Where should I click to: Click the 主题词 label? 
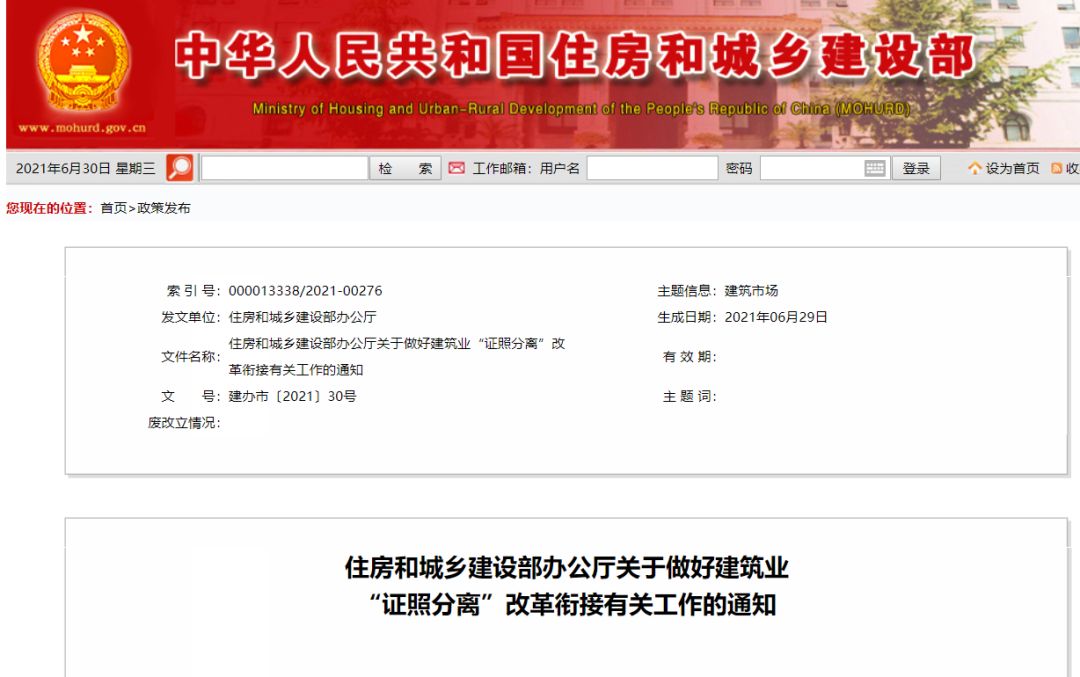click(689, 396)
